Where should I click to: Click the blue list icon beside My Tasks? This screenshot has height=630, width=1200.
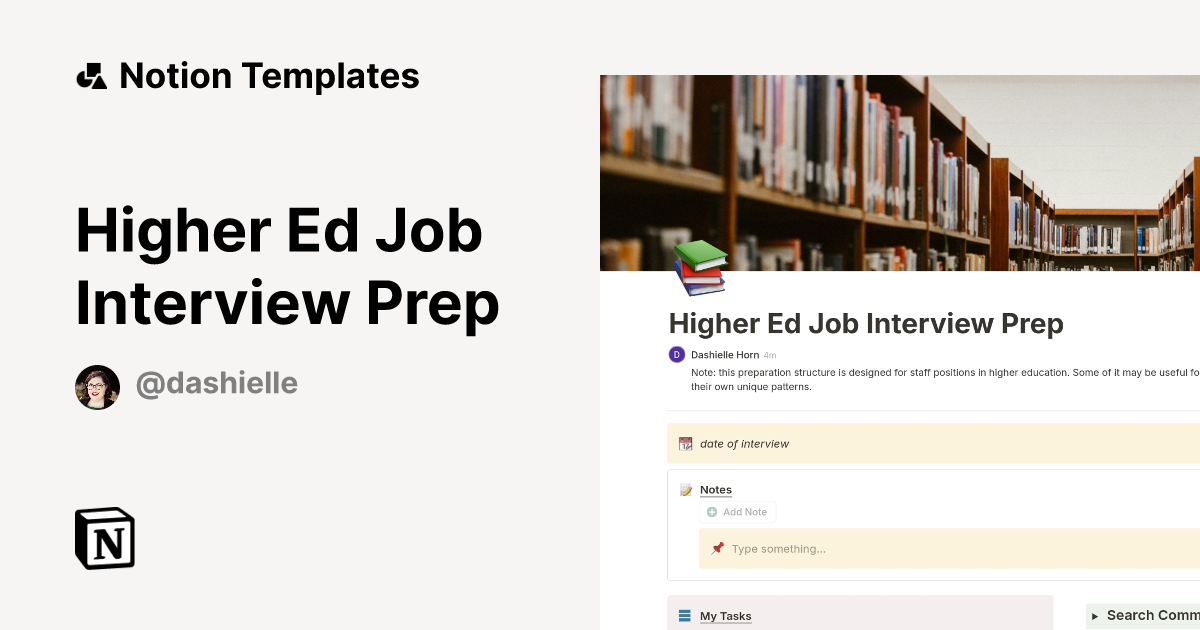683,615
